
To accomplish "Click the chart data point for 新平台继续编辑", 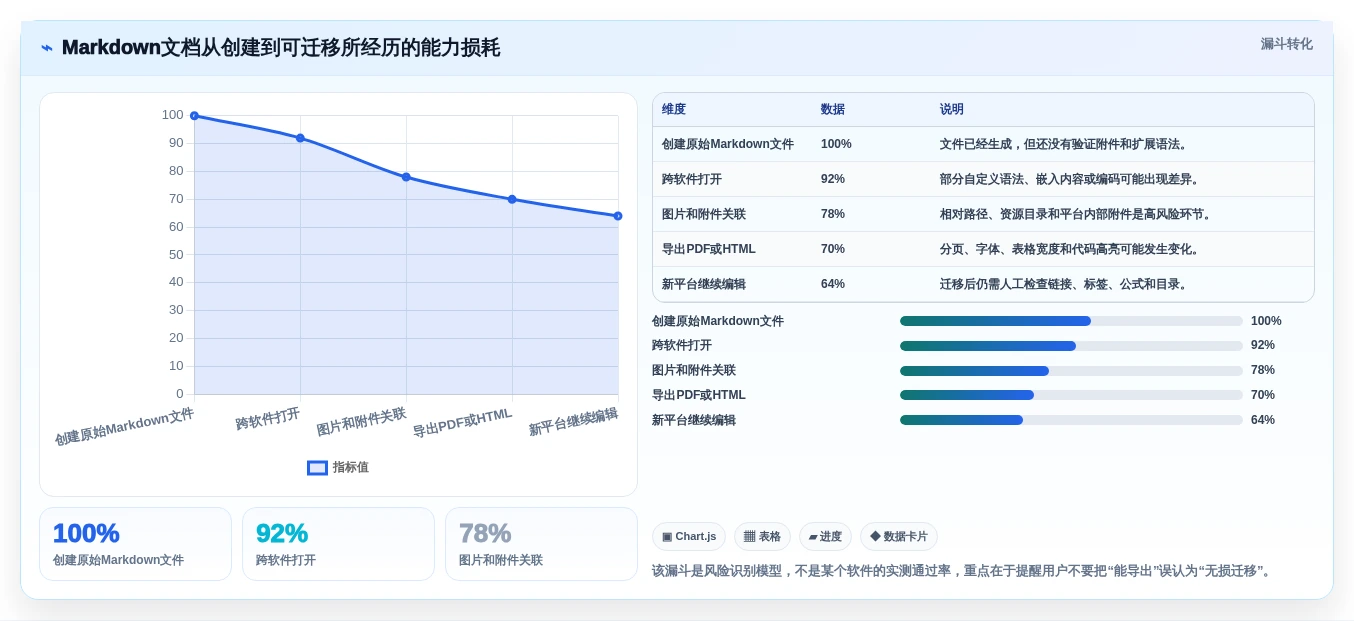I will [618, 216].
